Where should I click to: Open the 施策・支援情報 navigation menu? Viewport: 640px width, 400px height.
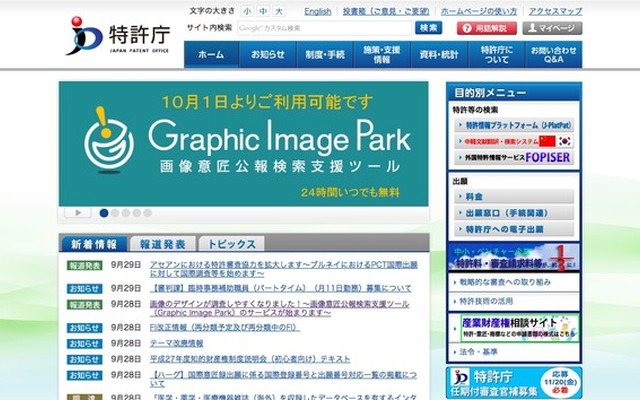tap(382, 54)
